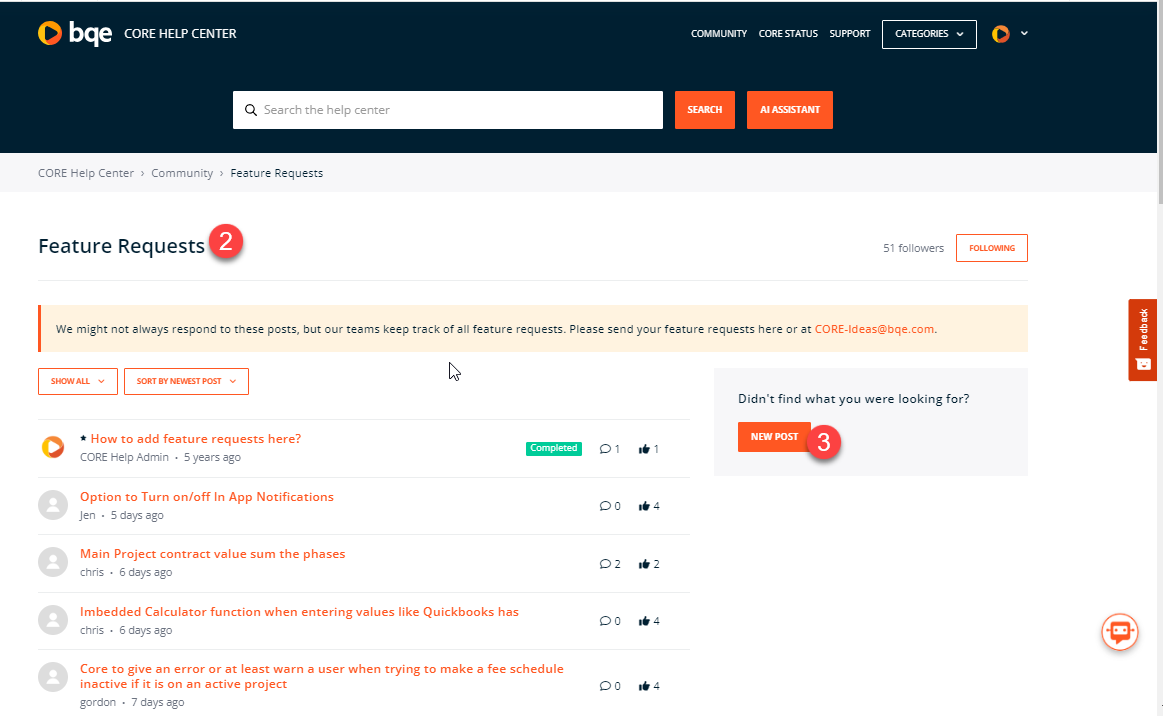Toggle the Following button

pos(992,248)
